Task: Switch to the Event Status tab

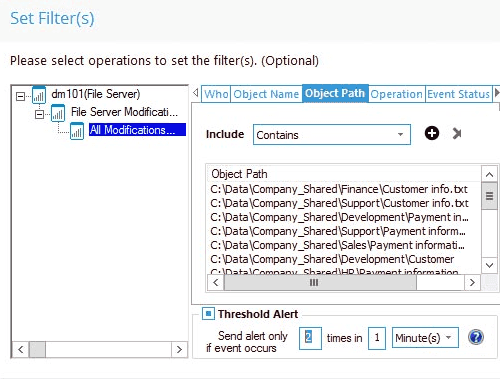Action: tap(458, 94)
